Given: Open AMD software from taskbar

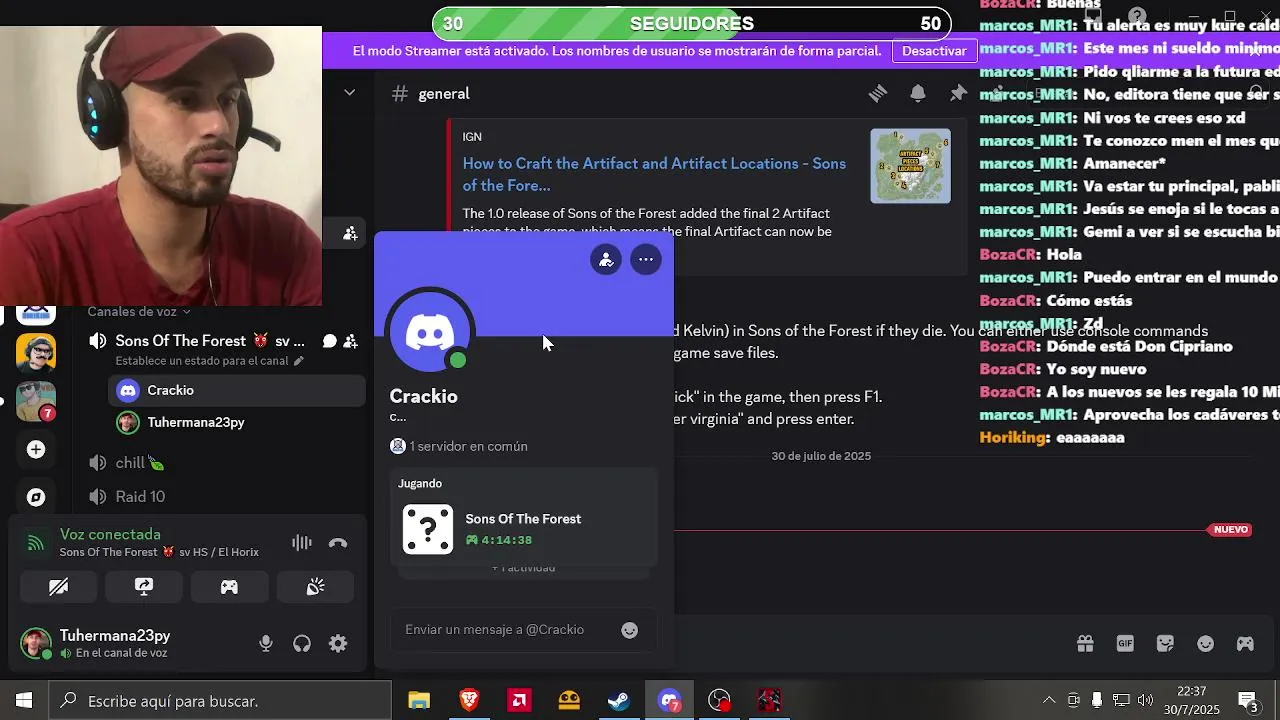Looking at the screenshot, I should coord(519,701).
